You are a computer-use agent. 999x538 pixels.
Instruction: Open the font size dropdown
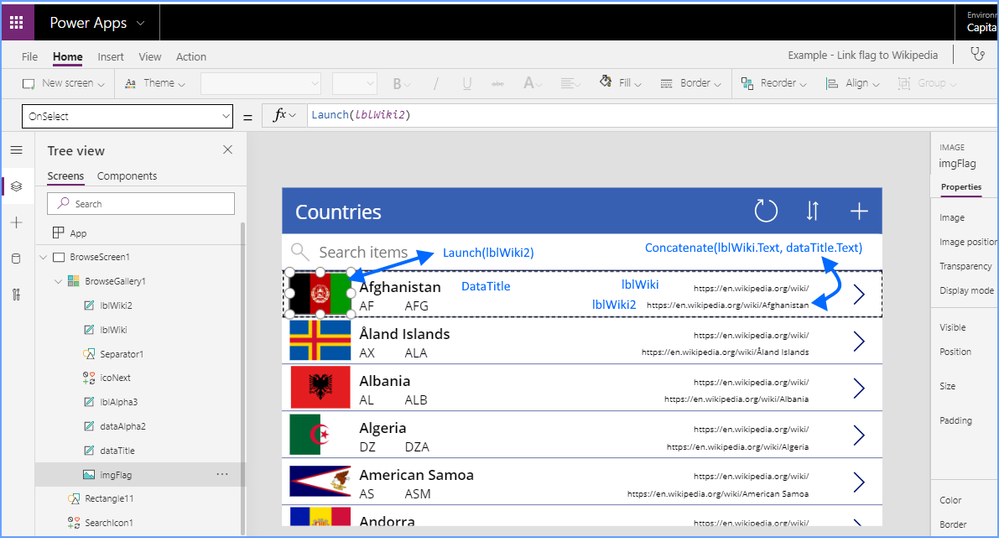coord(354,84)
